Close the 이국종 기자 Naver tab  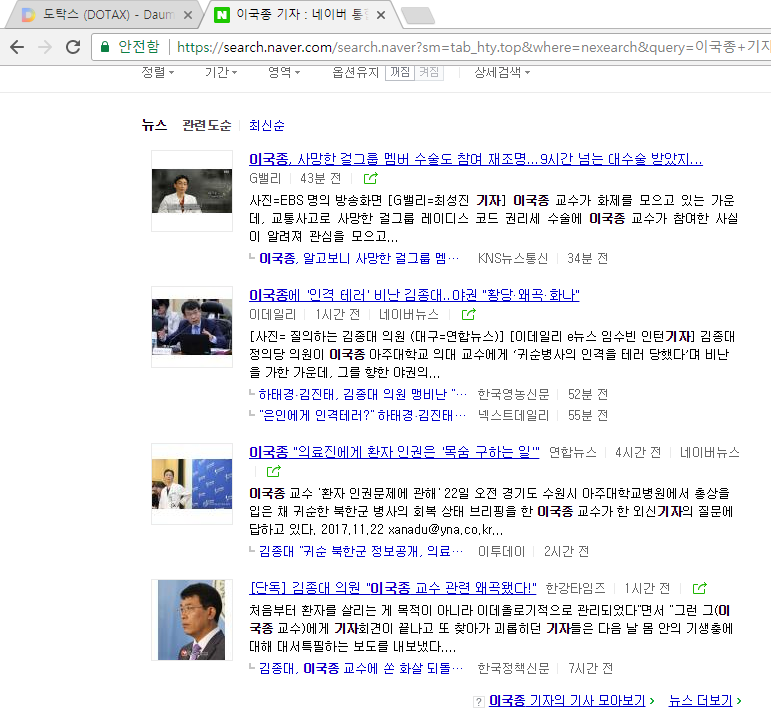point(381,15)
